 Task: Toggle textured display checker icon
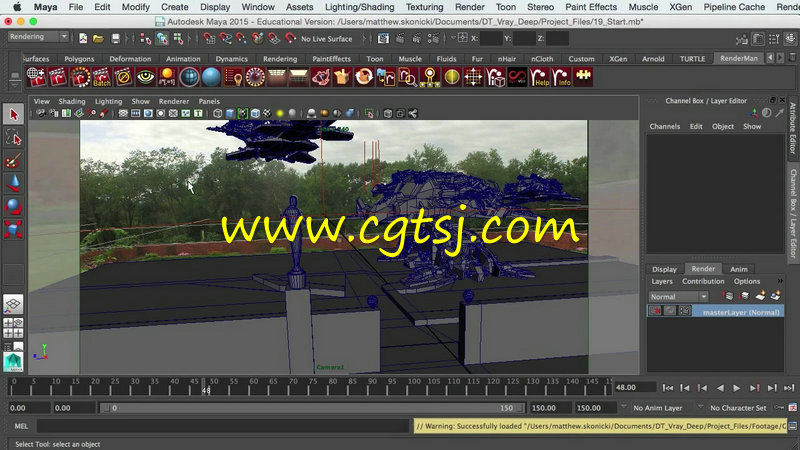tap(267, 113)
